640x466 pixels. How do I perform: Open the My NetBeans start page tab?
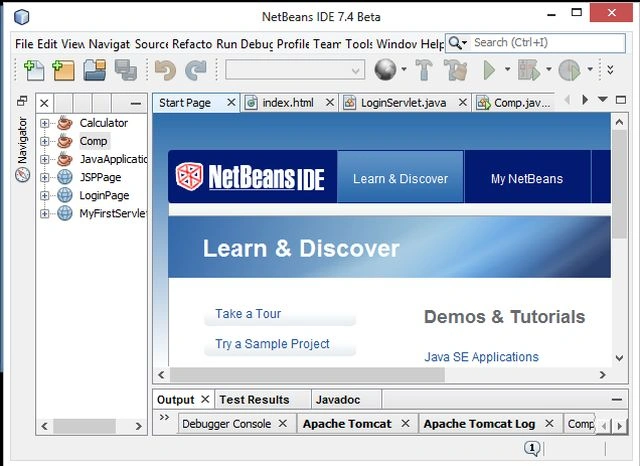click(x=527, y=179)
